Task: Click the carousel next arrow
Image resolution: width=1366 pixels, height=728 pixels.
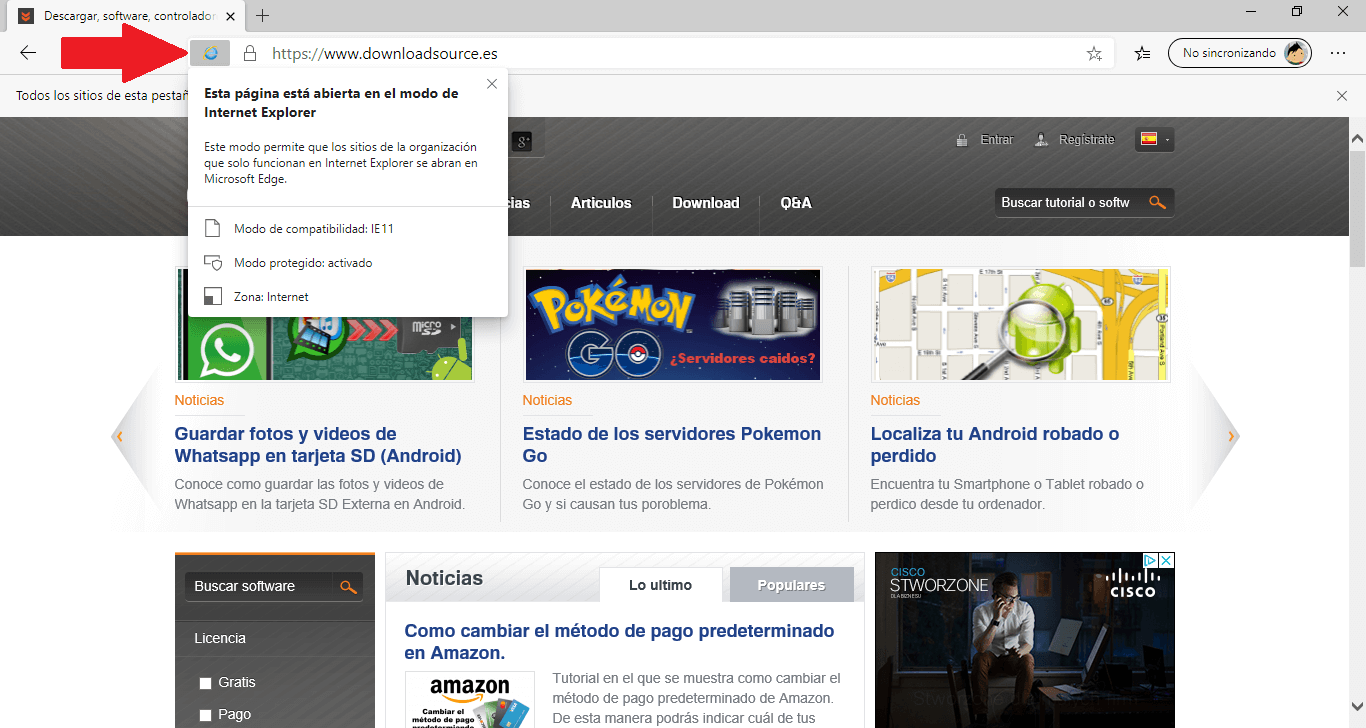Action: [x=1231, y=436]
